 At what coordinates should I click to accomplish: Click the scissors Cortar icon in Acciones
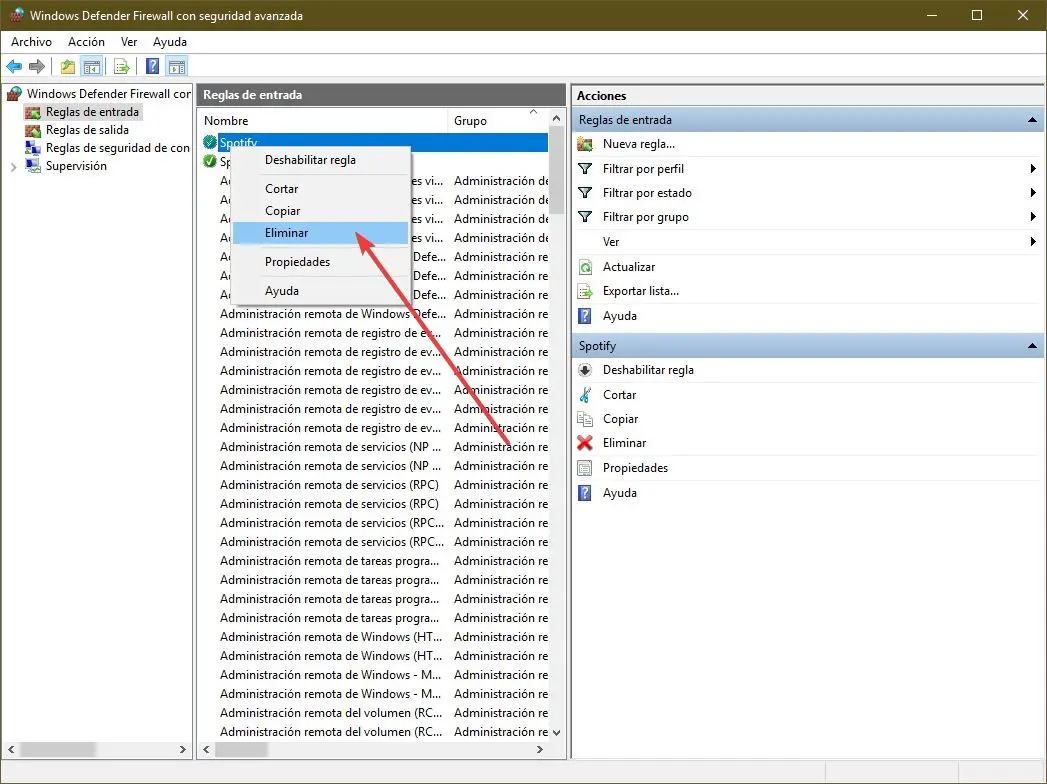pos(585,395)
